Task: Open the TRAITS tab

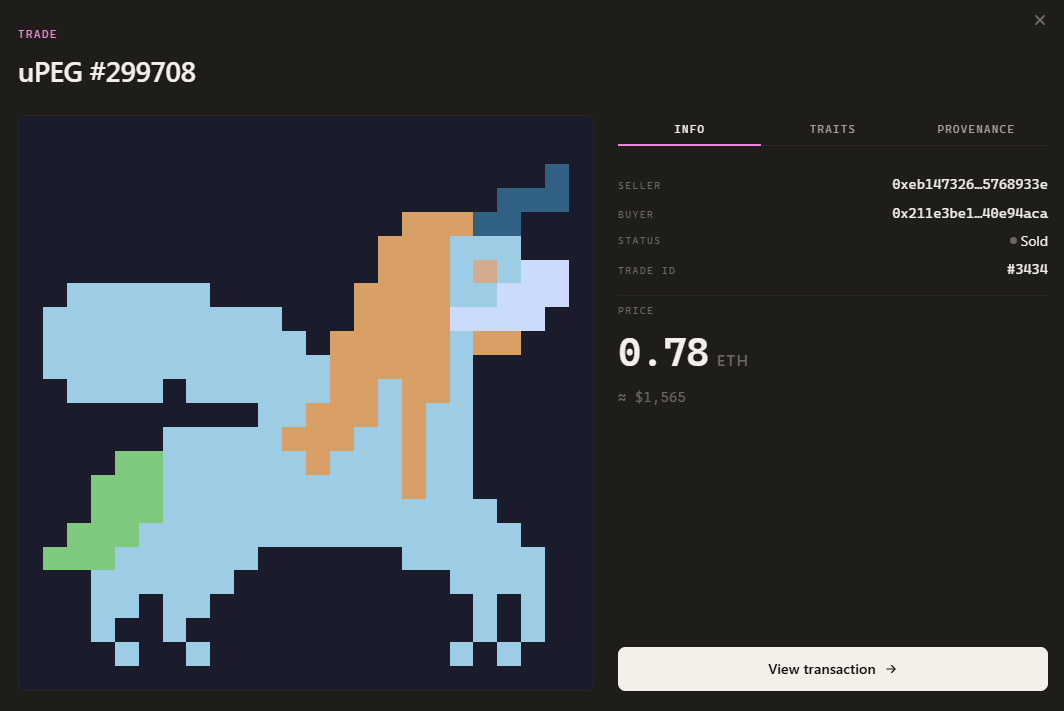Action: [832, 129]
